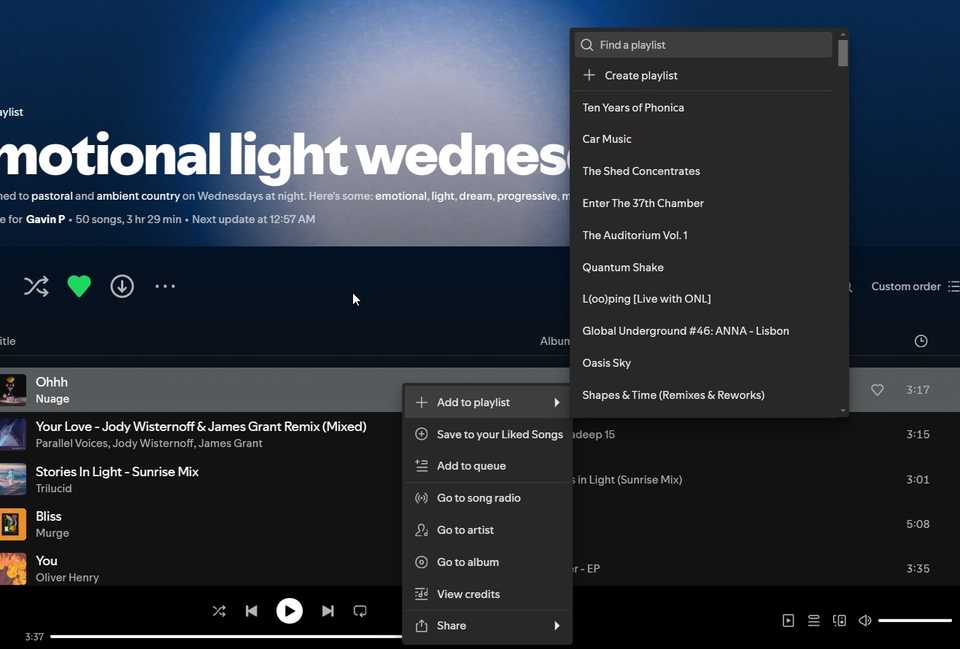Open the pastoral genre link
This screenshot has height=649, width=960.
tap(52, 196)
